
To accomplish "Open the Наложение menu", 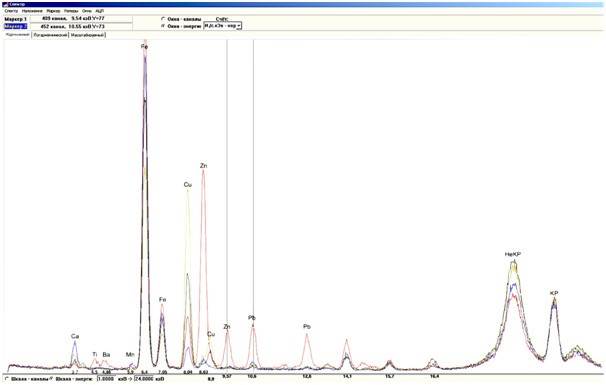I will point(32,11).
